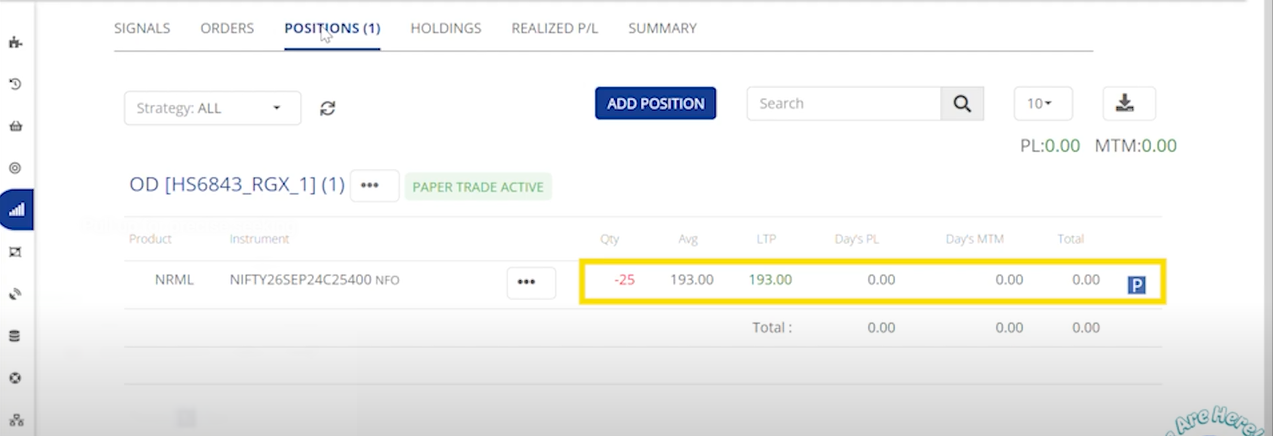Expand the 10 rows-per-page dropdown
This screenshot has width=1273, height=436.
click(x=1042, y=104)
